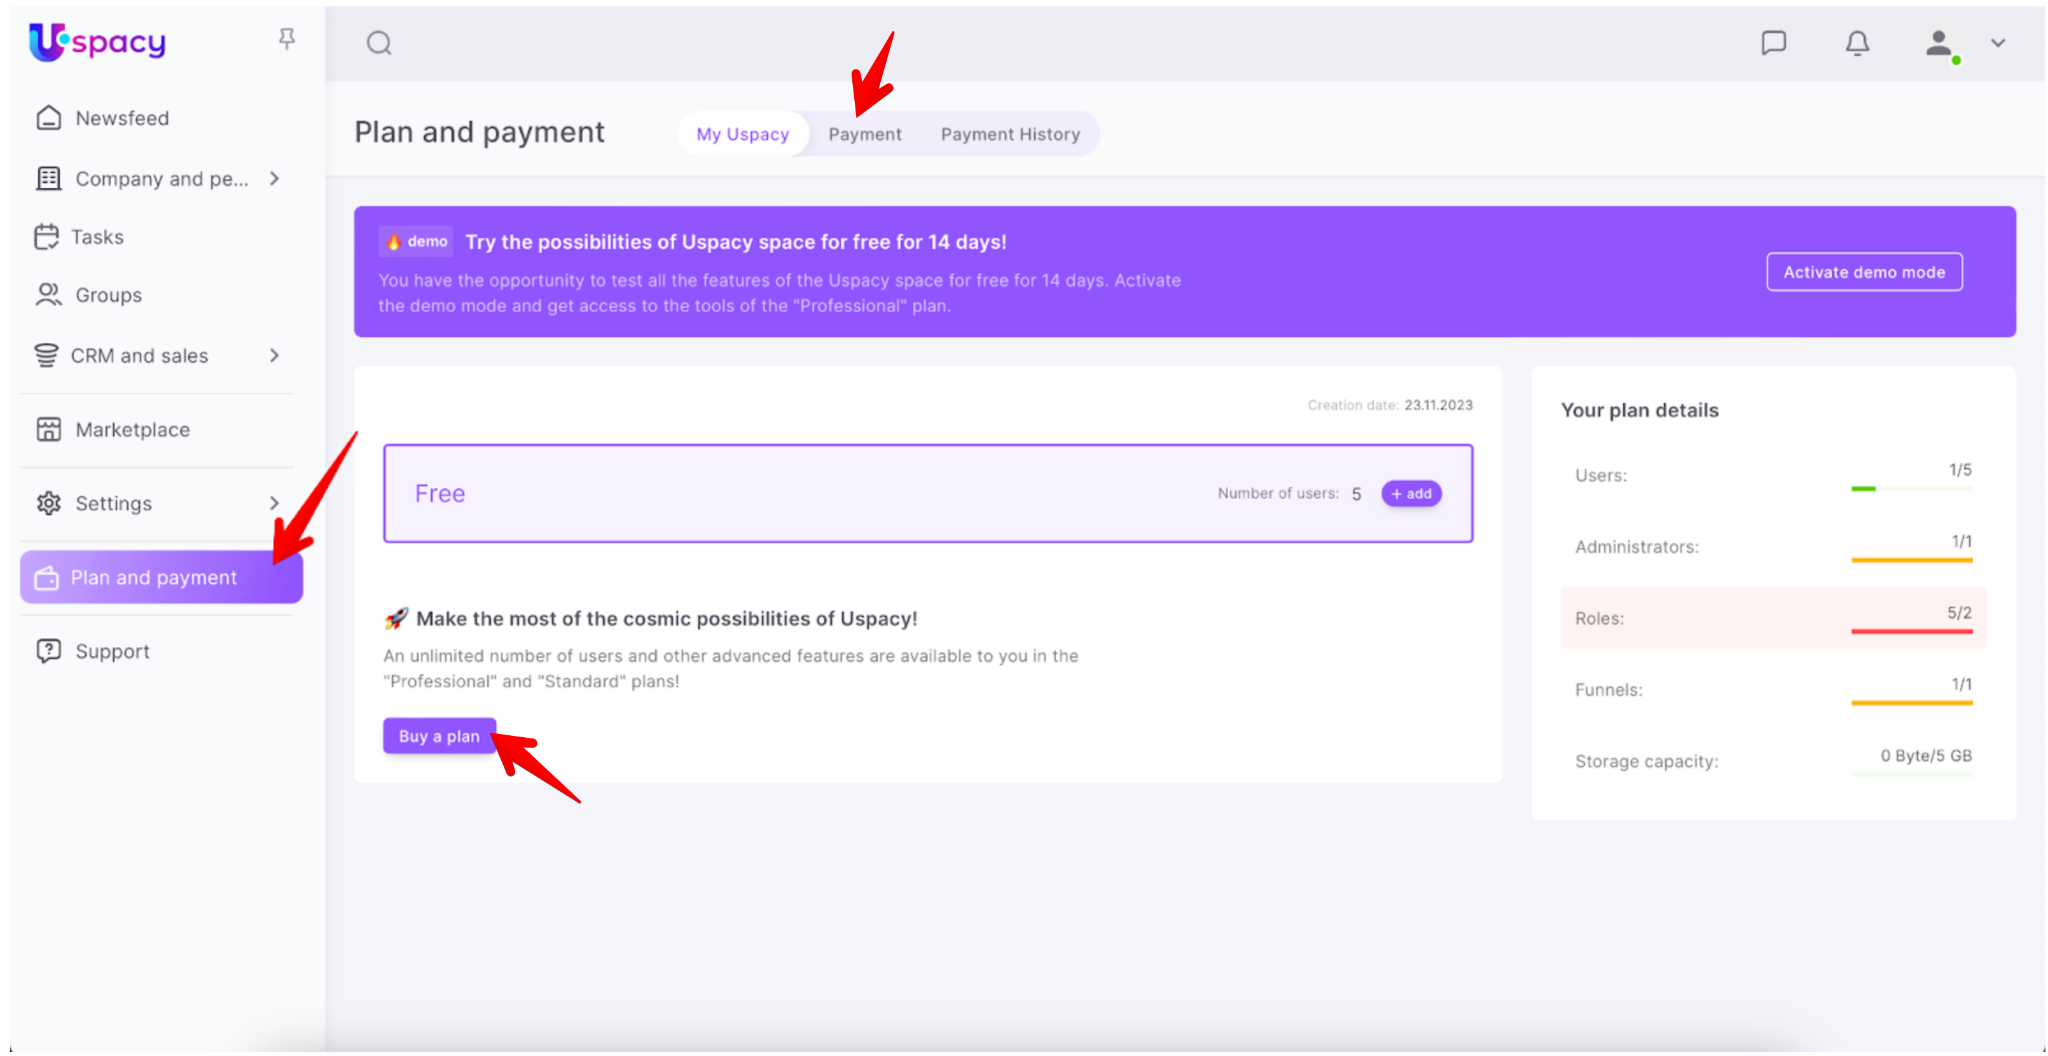The height and width of the screenshot is (1056, 2048).
Task: Open notifications bell
Action: pyautogui.click(x=1857, y=43)
